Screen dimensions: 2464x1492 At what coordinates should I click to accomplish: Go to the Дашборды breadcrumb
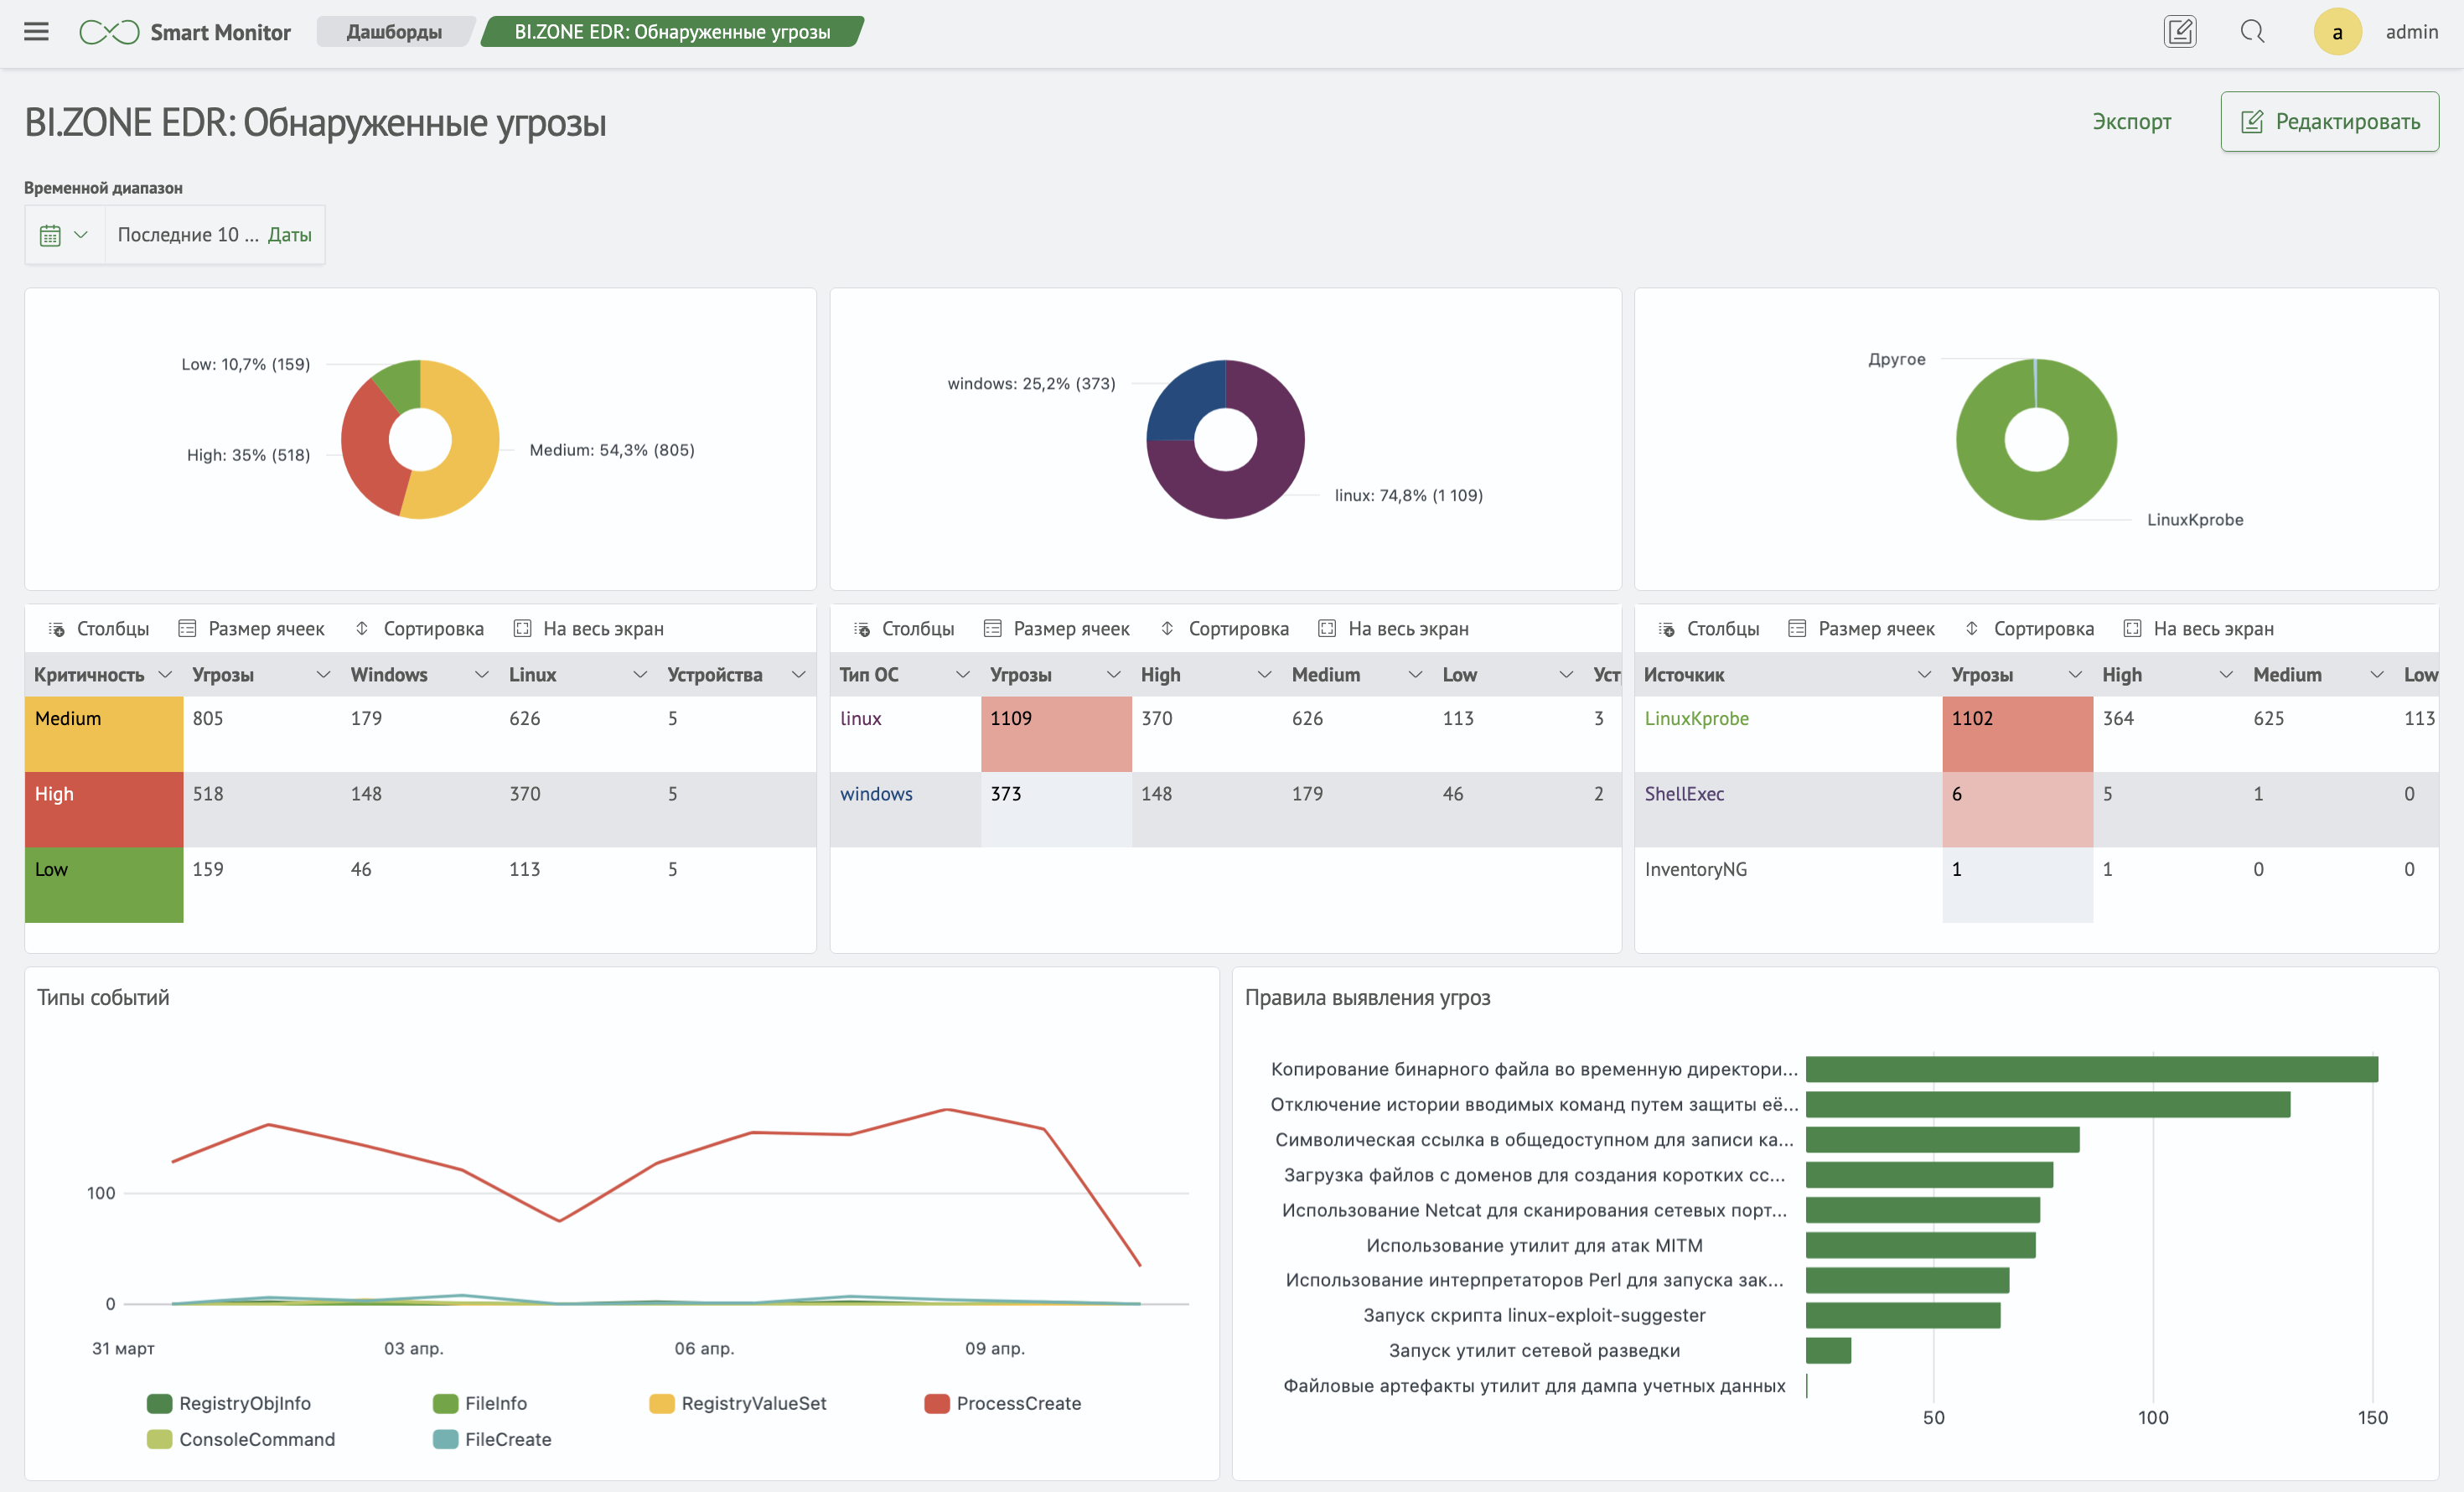pyautogui.click(x=394, y=32)
